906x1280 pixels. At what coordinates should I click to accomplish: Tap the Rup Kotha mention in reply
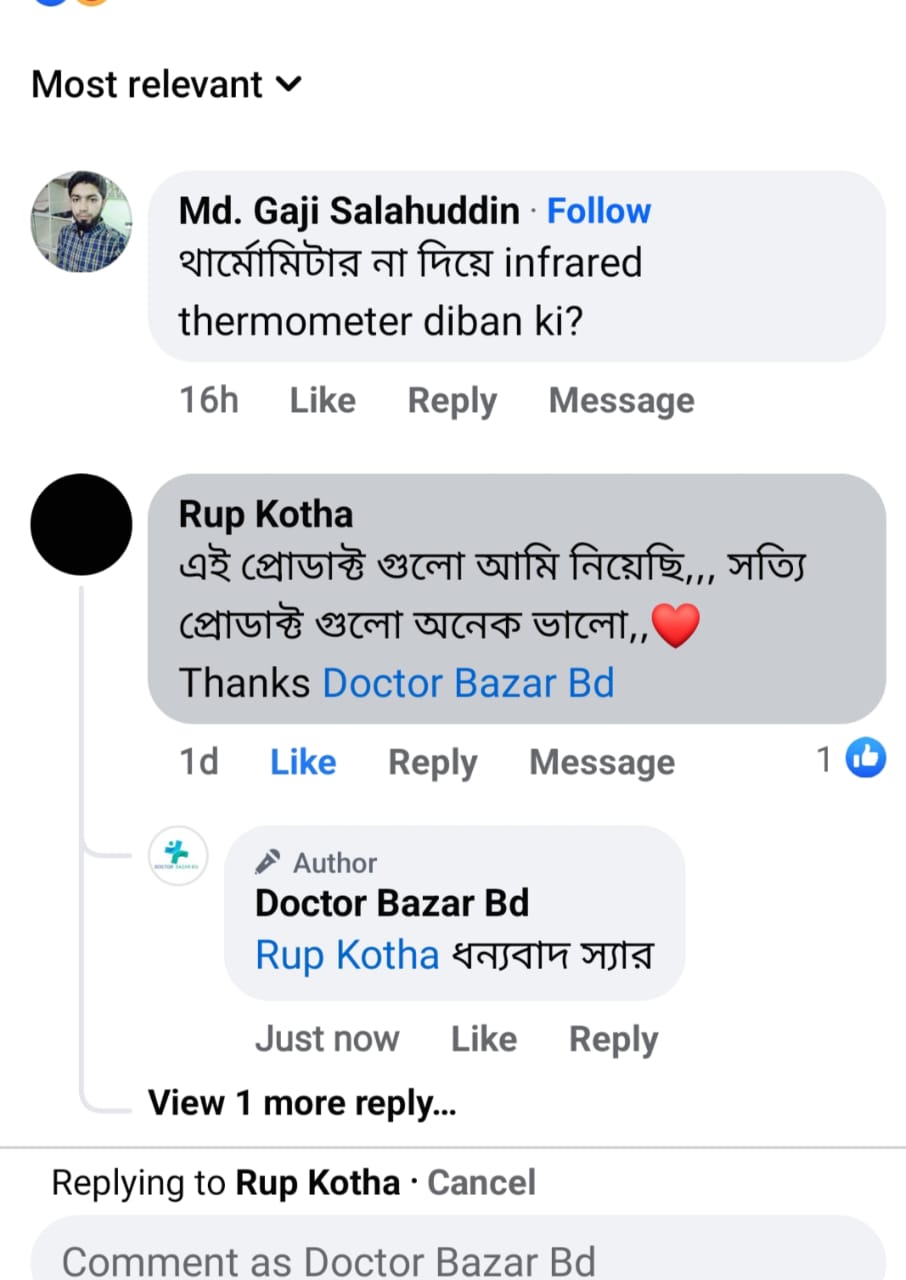point(347,956)
